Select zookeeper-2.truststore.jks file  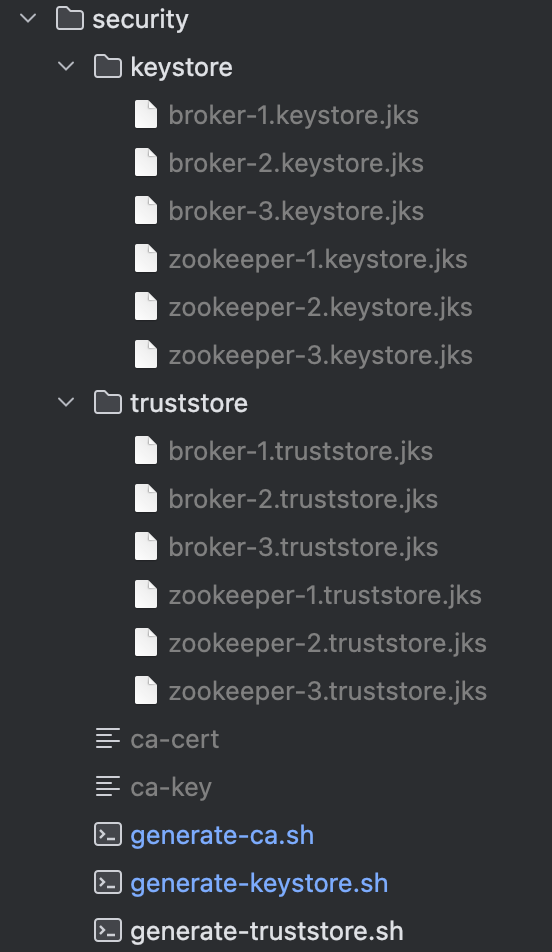[327, 644]
